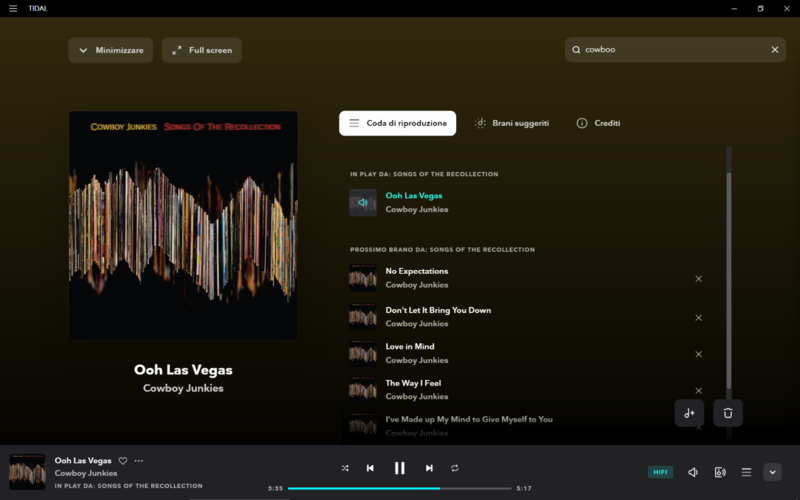Collapse the now playing view chevron
This screenshot has width=800, height=500.
pos(772,472)
